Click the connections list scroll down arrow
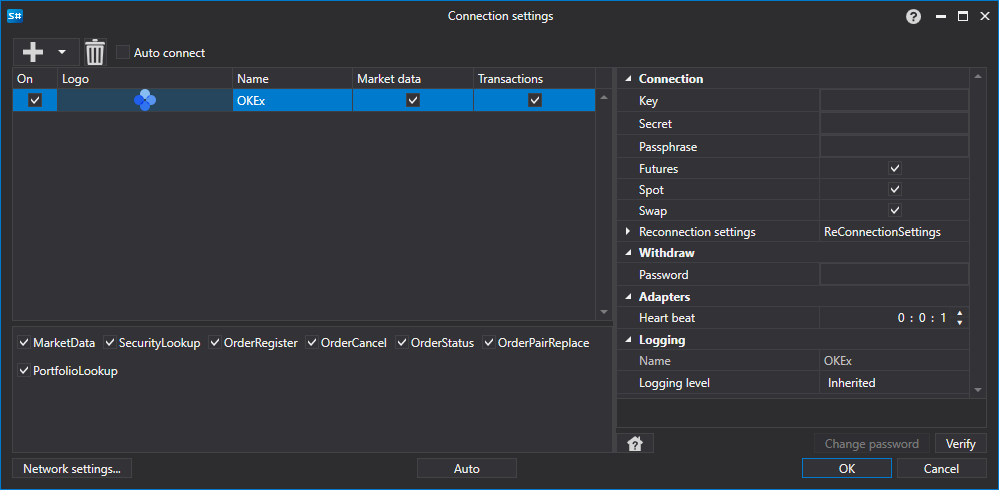This screenshot has width=999, height=490. 604,312
